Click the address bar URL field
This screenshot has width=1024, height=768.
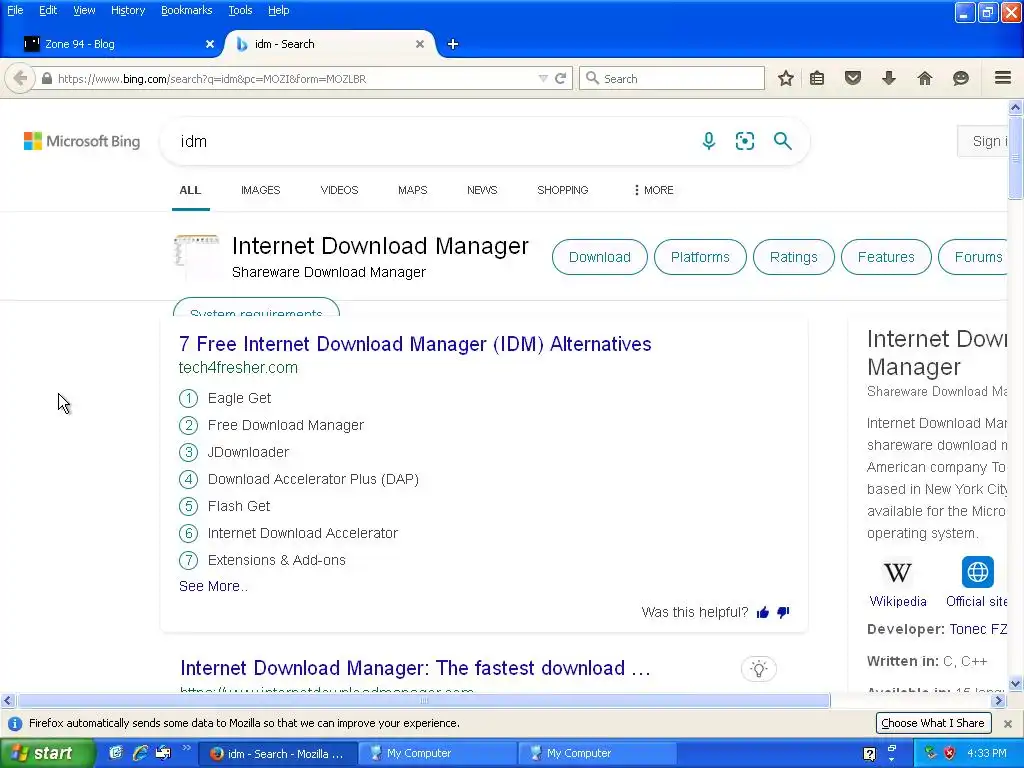click(294, 78)
